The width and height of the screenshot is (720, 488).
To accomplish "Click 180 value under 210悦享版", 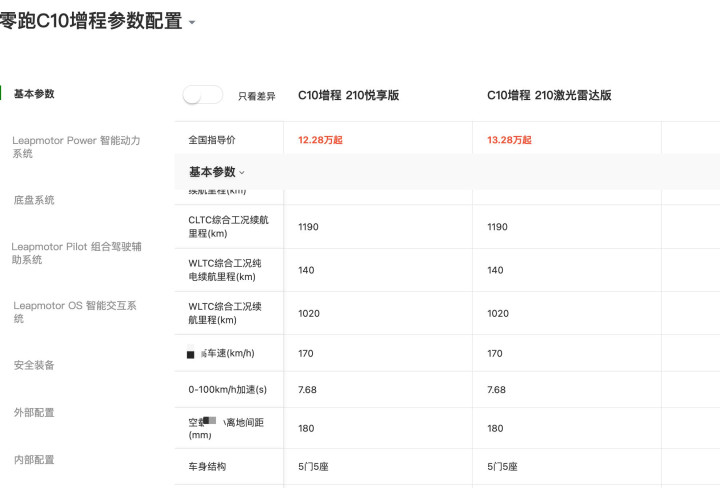I will coord(306,428).
